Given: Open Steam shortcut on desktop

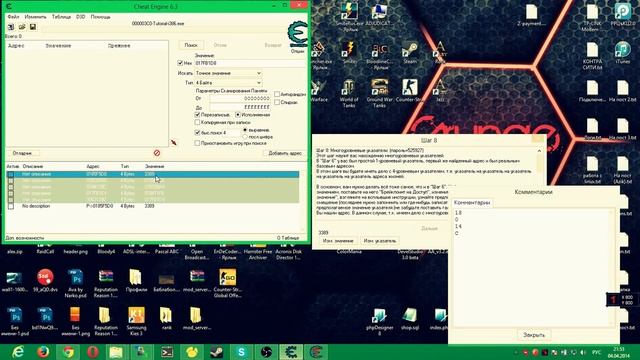Looking at the screenshot, I should coord(410,53).
